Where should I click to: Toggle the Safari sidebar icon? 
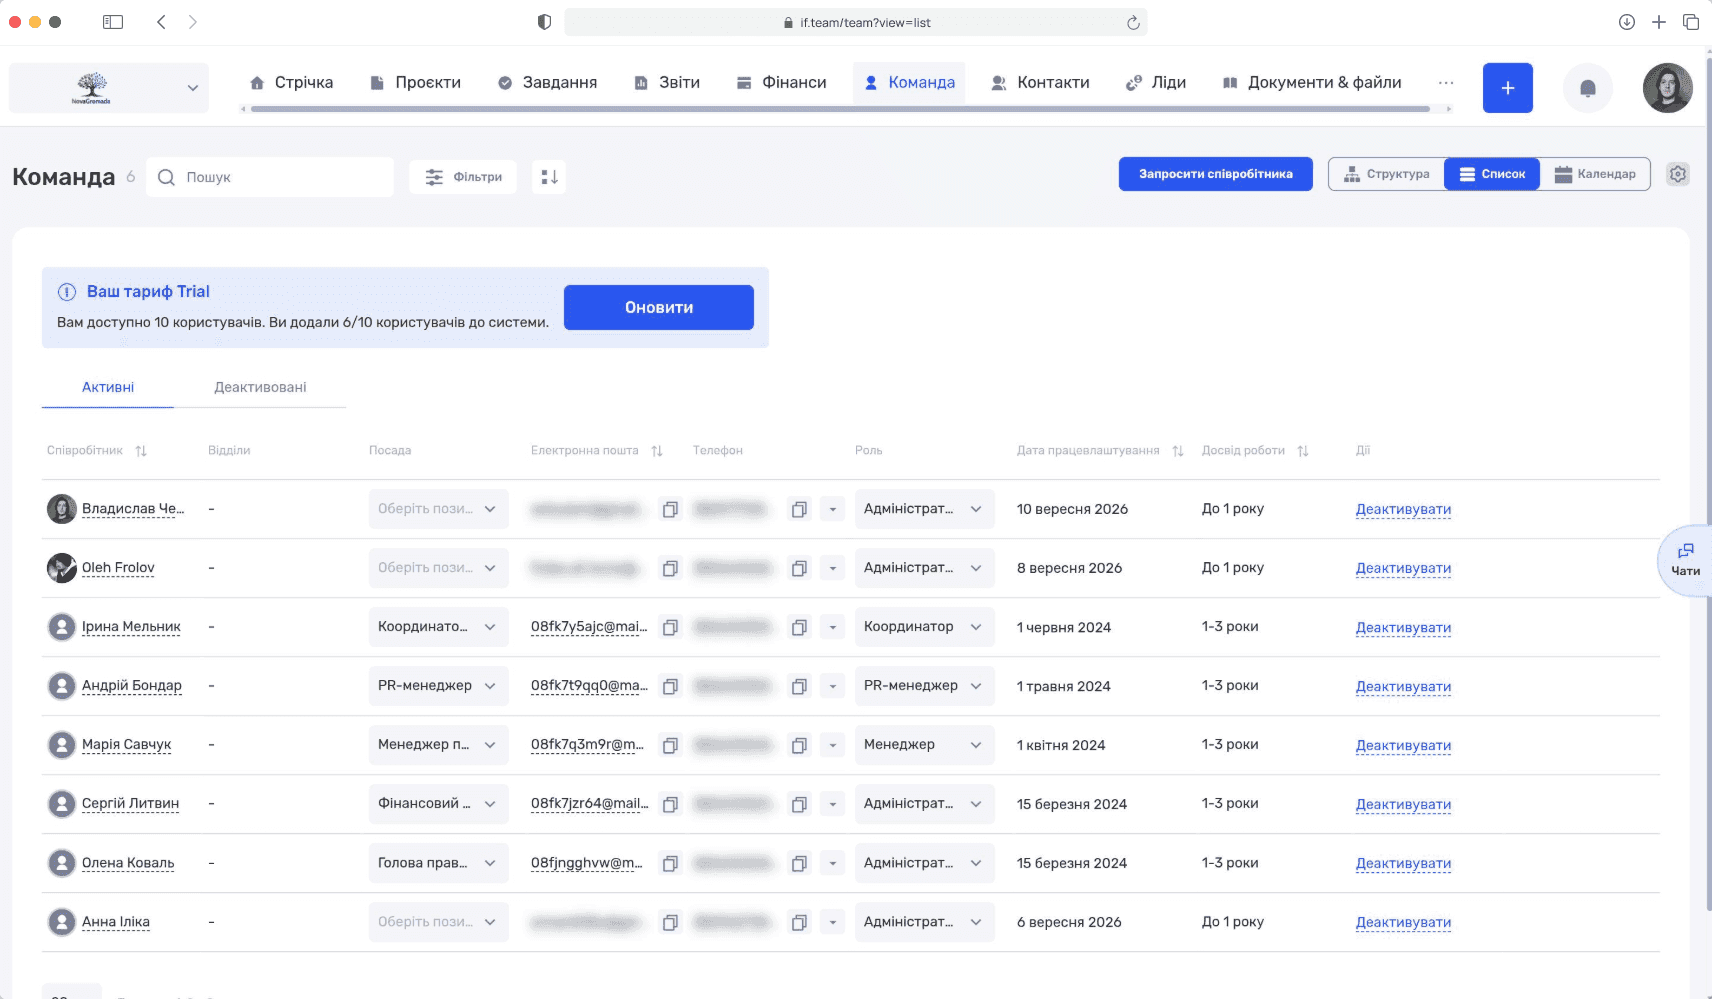click(113, 22)
